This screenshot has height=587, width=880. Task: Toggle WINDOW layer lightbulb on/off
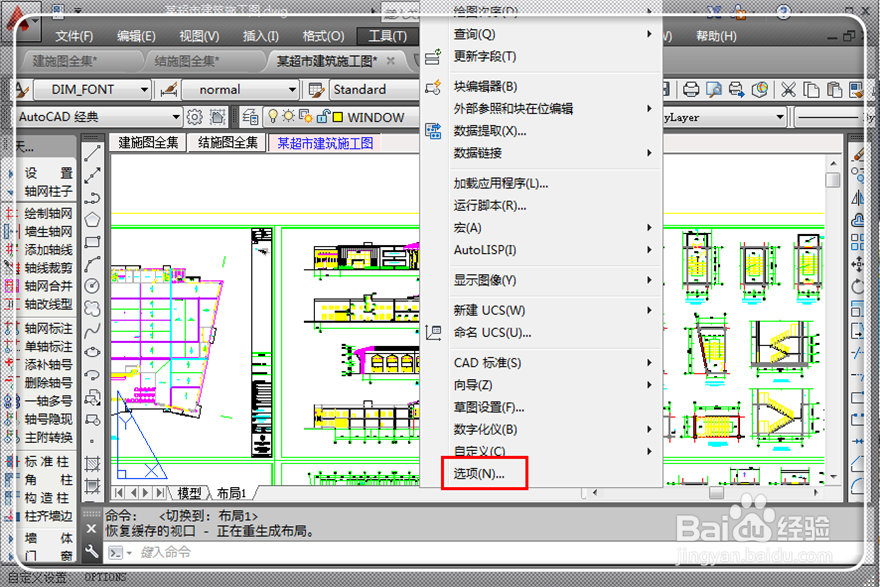(x=273, y=116)
